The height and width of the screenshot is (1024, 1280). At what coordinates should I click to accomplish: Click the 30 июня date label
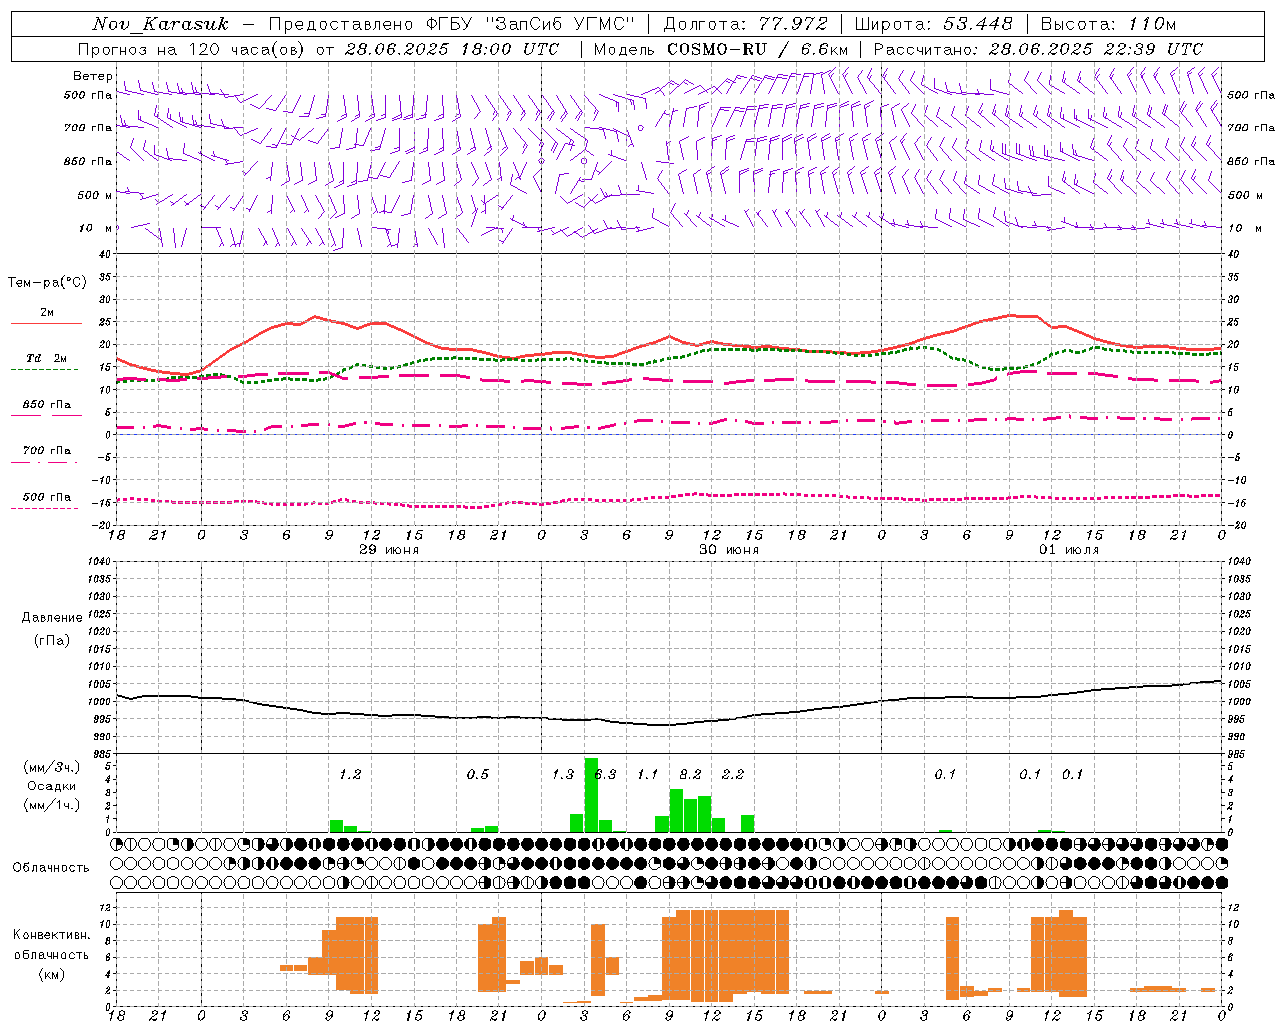click(729, 550)
